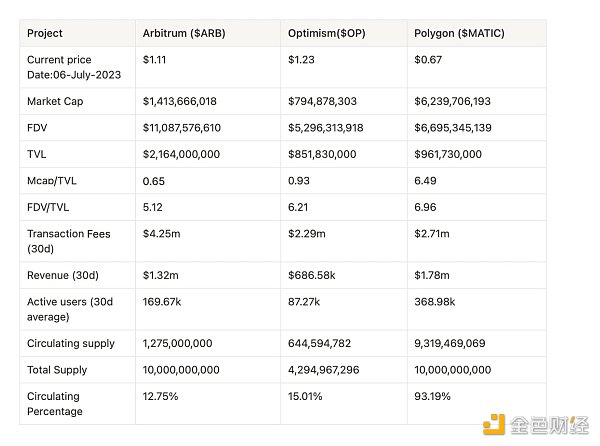Select the Optimism($OP) column header
Image resolution: width=600 pixels, height=446 pixels.
327,33
